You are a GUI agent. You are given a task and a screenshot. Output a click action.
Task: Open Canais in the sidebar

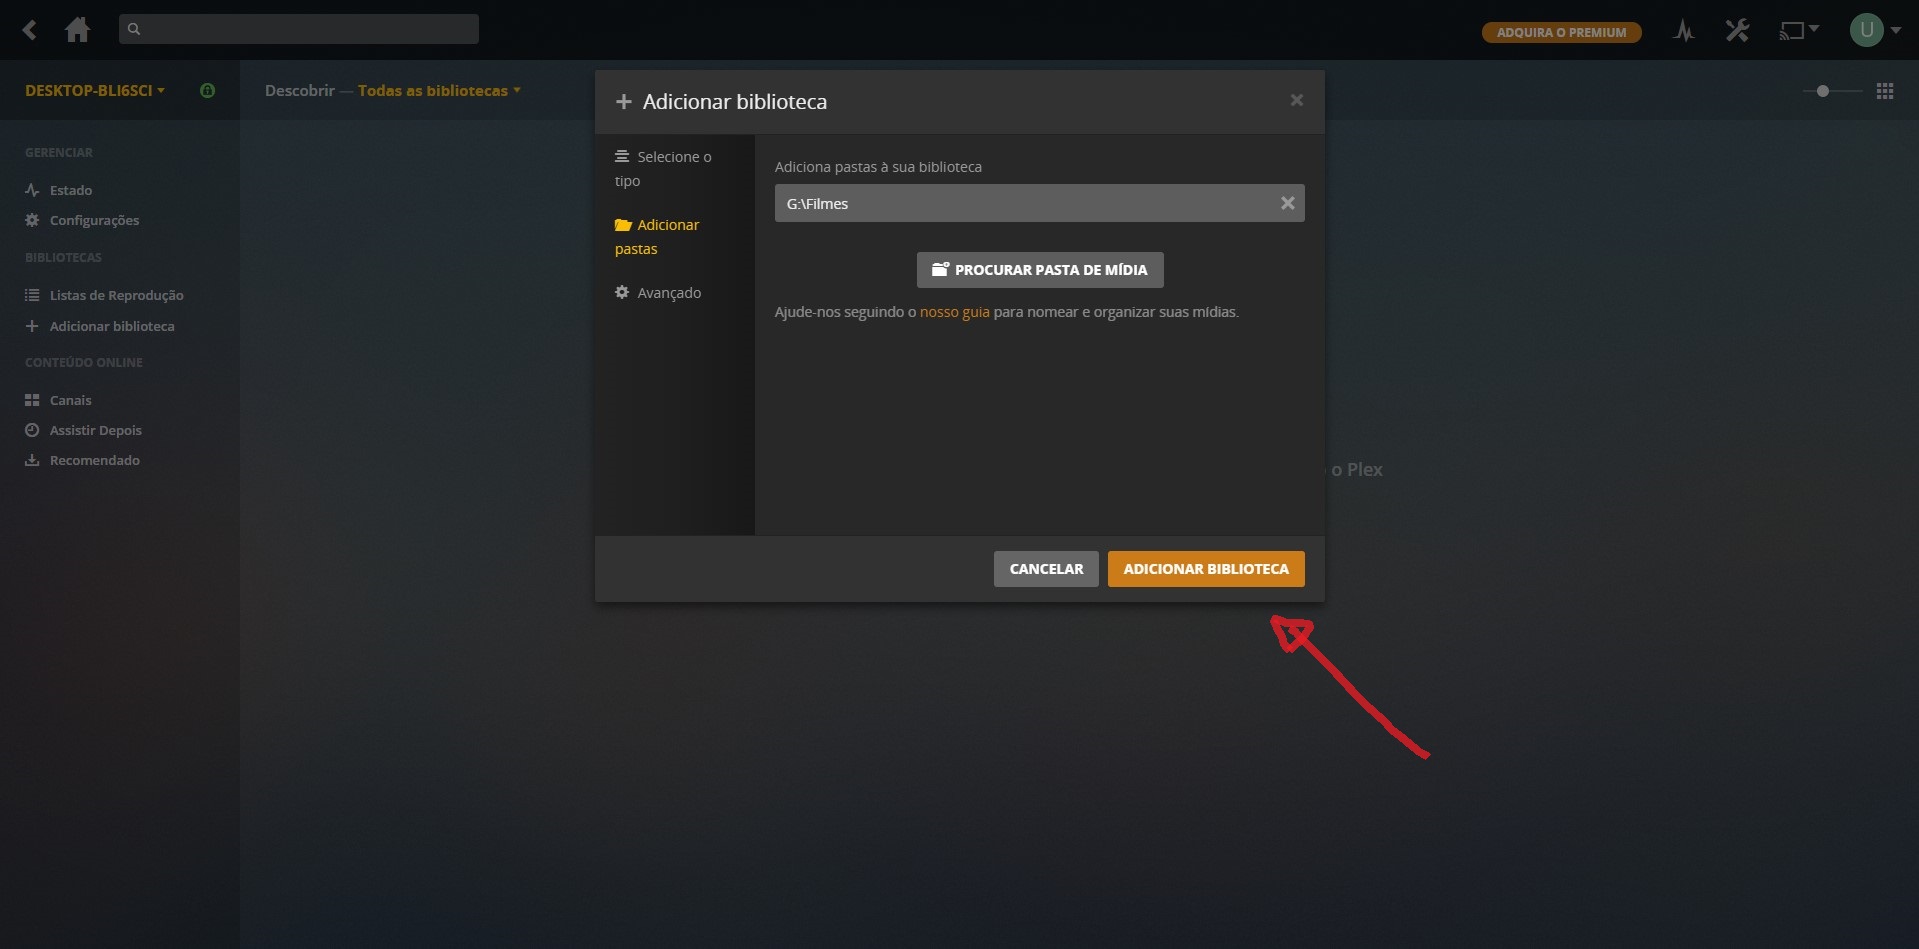70,400
